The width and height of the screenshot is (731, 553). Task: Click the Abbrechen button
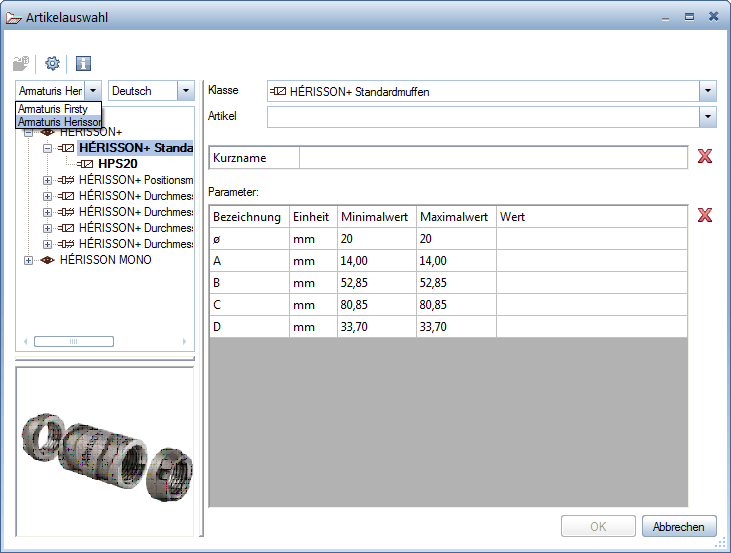click(679, 526)
